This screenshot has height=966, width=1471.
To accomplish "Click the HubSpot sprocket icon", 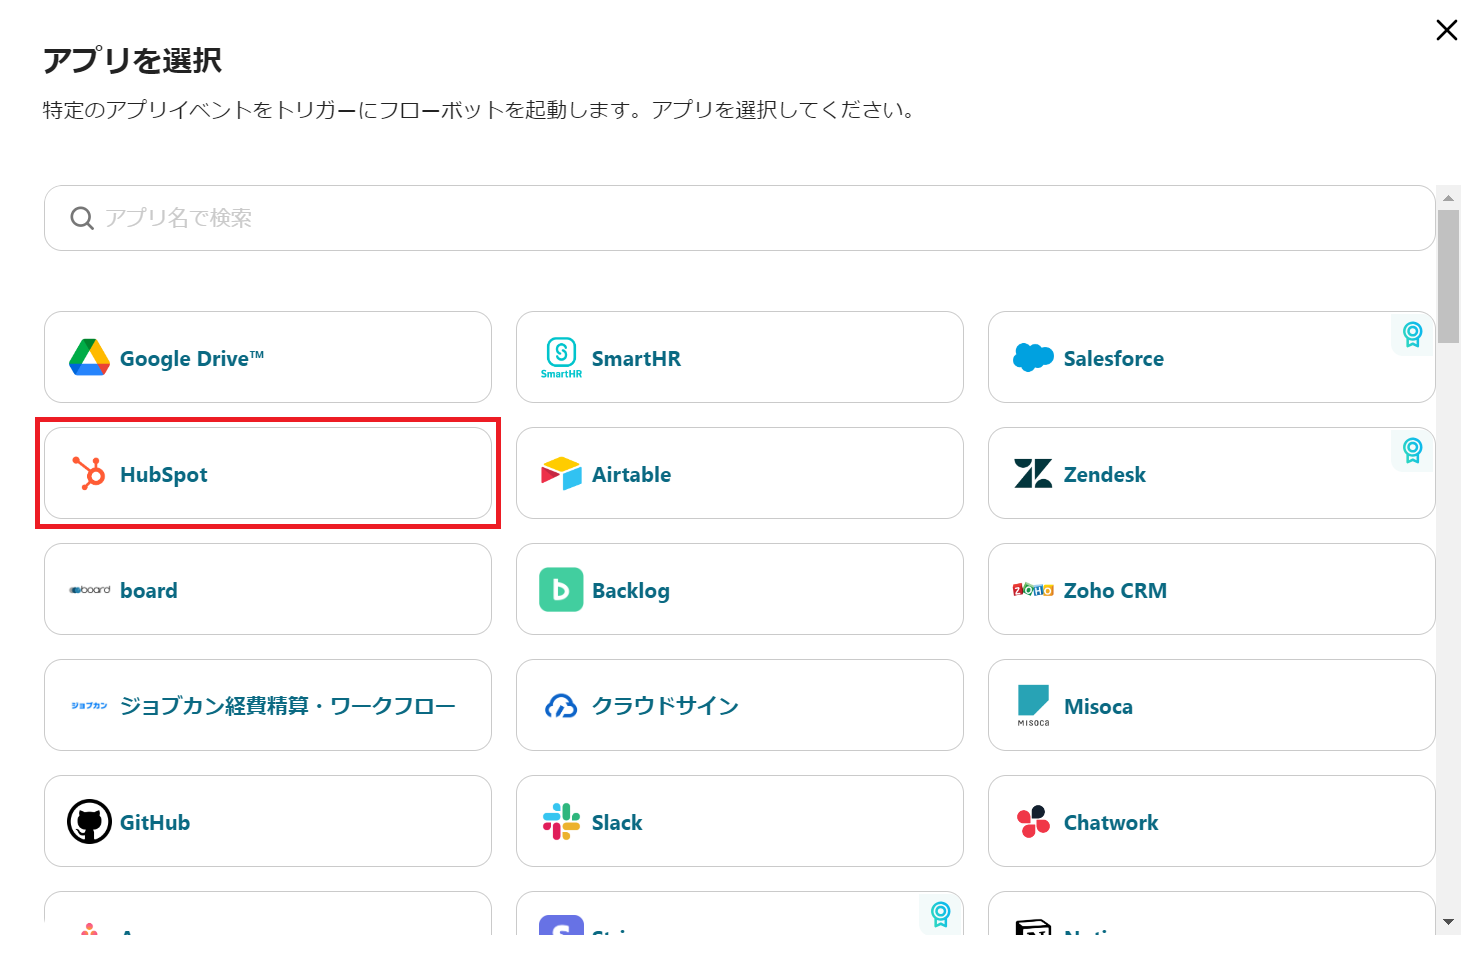I will [89, 473].
